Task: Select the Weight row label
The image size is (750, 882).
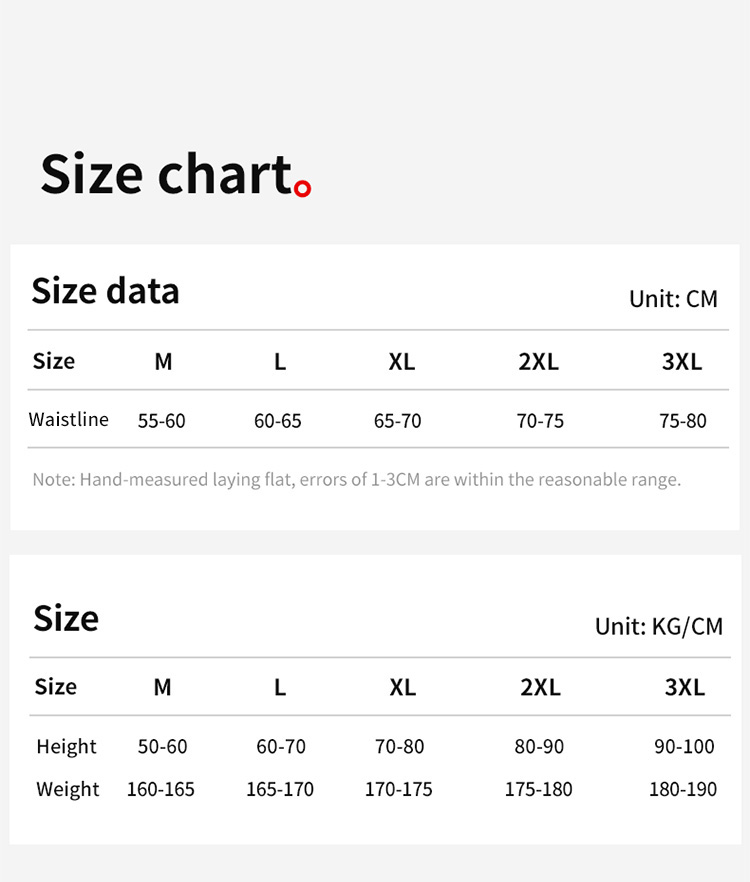Action: pyautogui.click(x=68, y=789)
